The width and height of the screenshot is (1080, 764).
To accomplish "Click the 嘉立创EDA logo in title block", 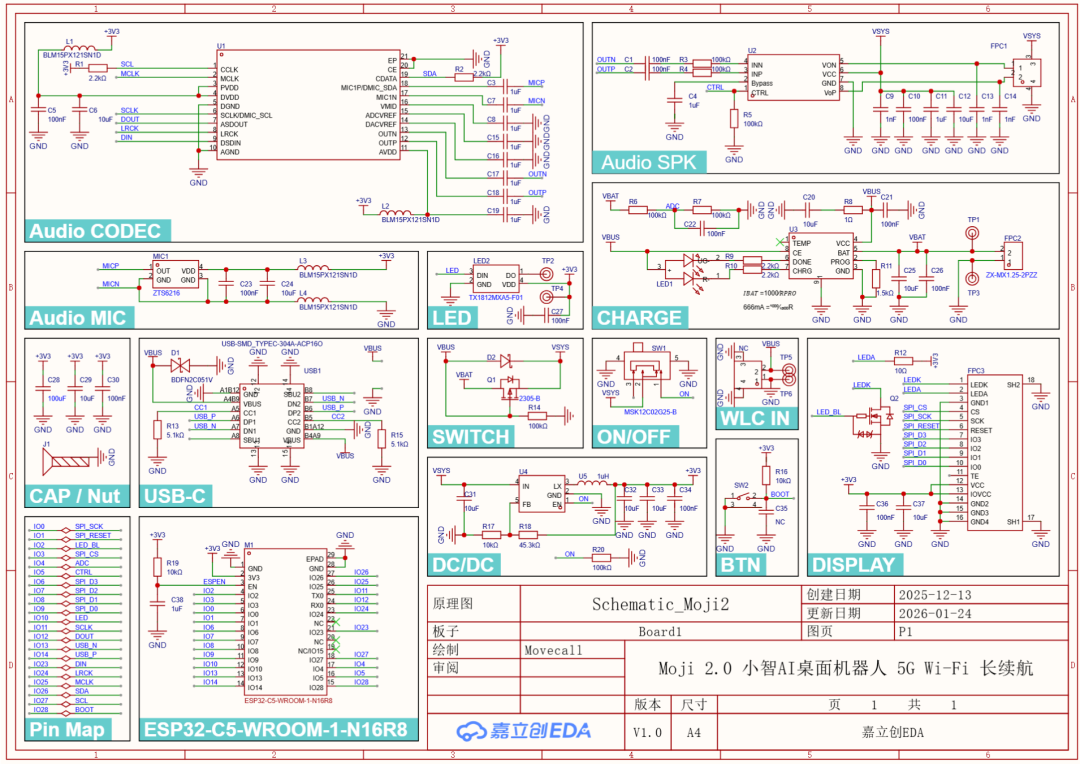I will tap(523, 731).
